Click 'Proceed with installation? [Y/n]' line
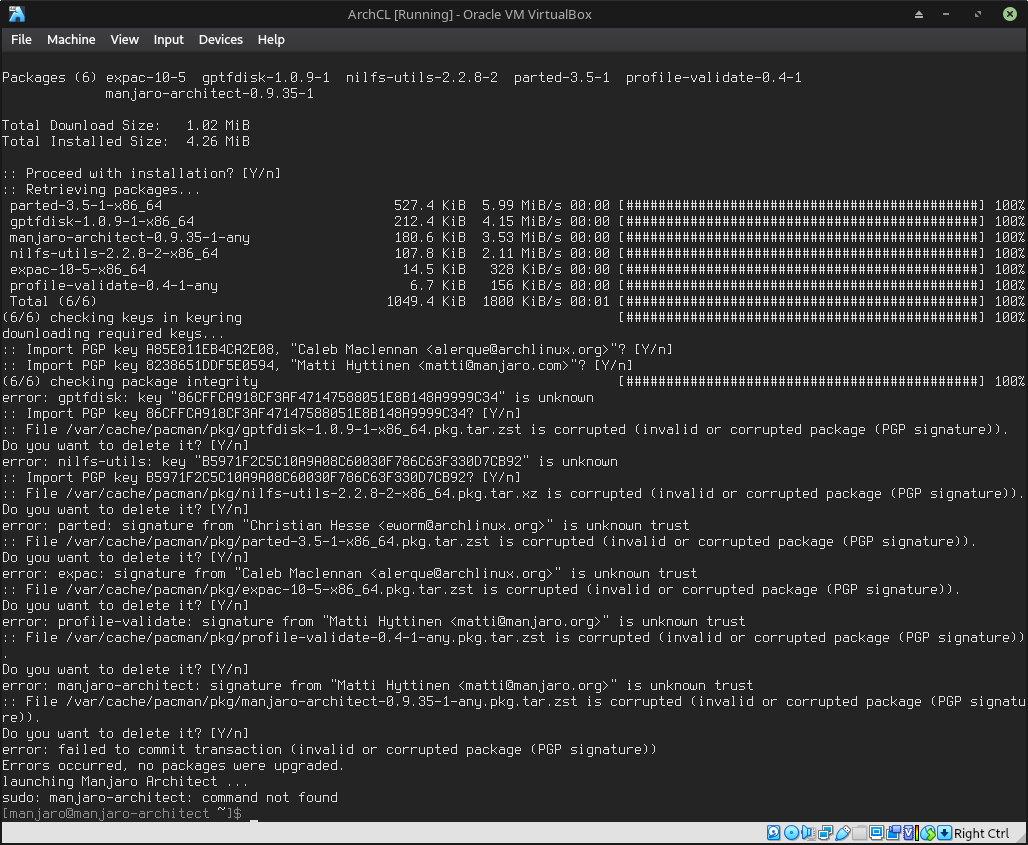Screen dimensions: 1028x845 [x=141, y=173]
